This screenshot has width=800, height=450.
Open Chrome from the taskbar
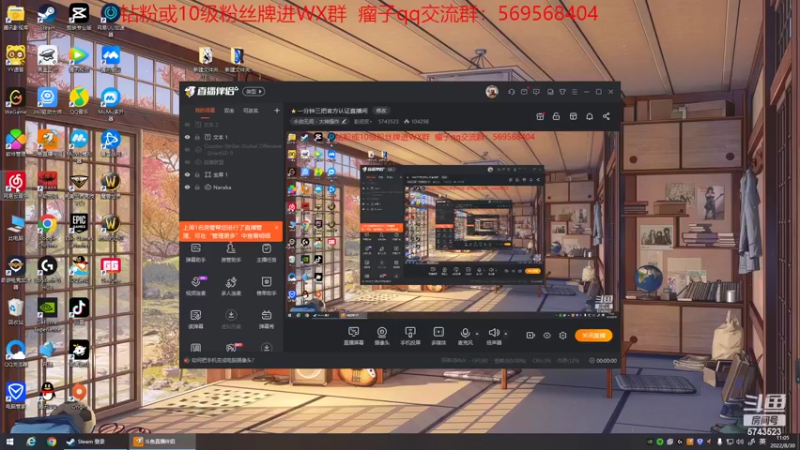[52, 442]
